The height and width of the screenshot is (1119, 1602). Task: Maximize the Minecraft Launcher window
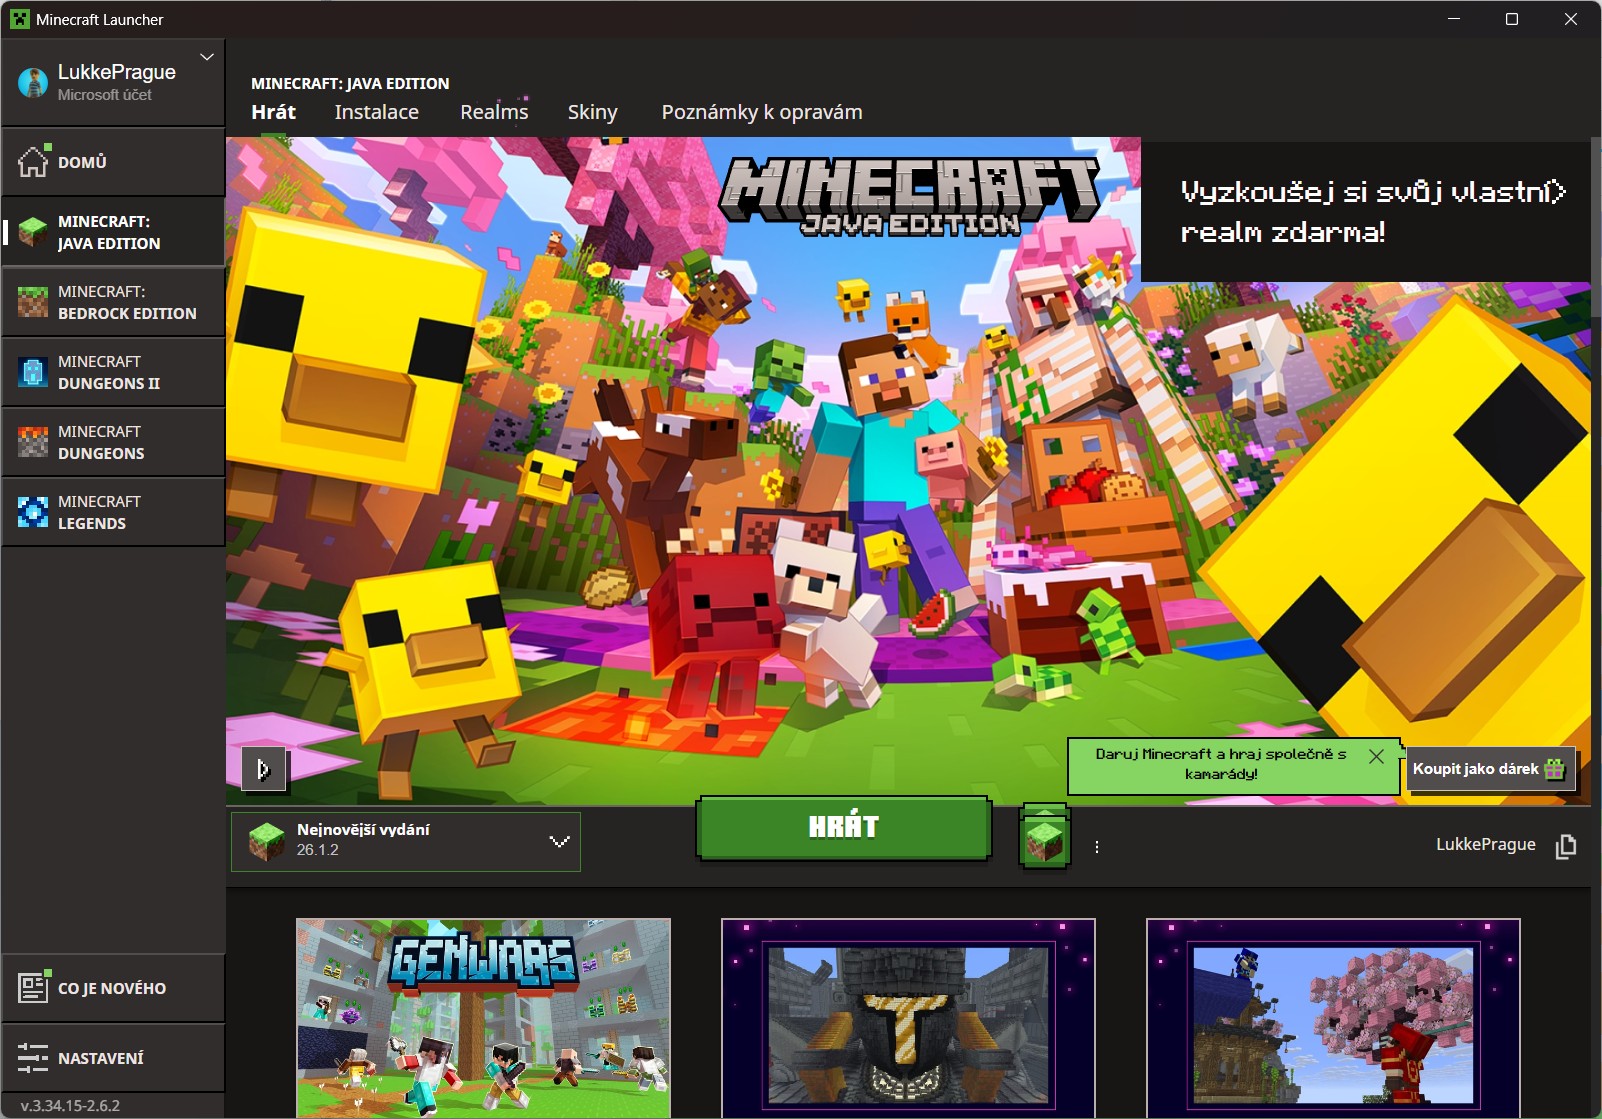tap(1512, 19)
